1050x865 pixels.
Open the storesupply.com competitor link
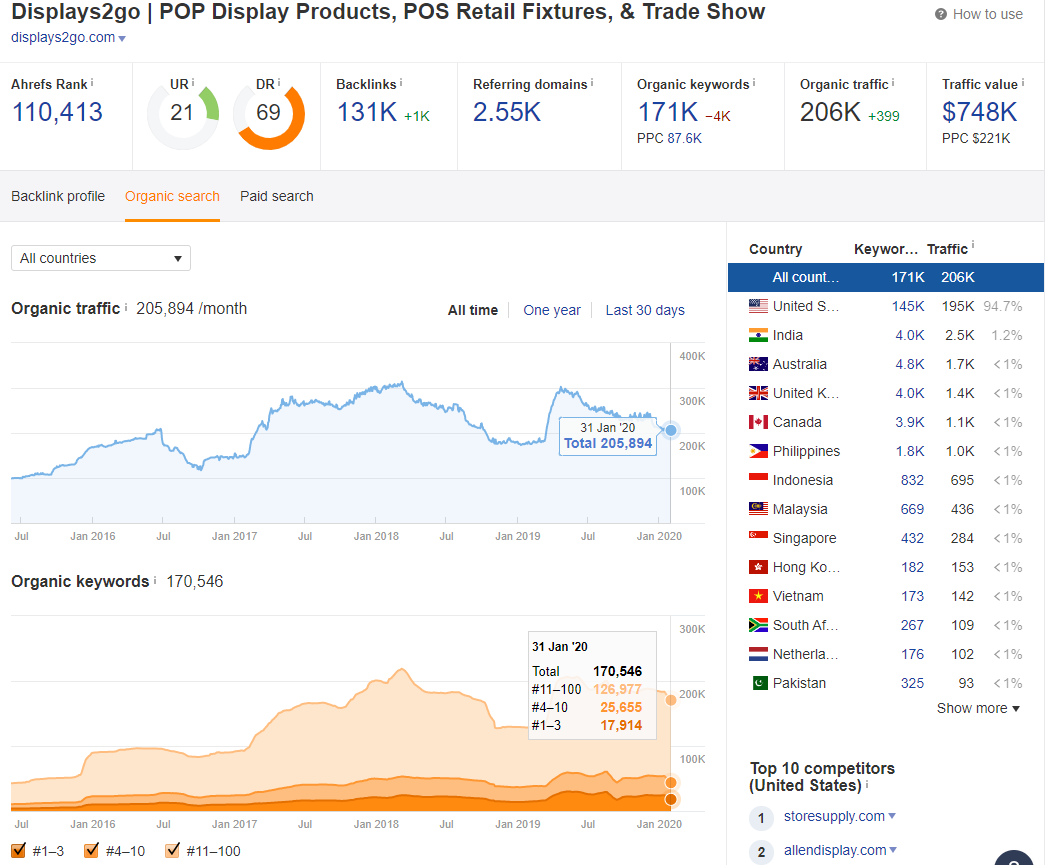[834, 816]
